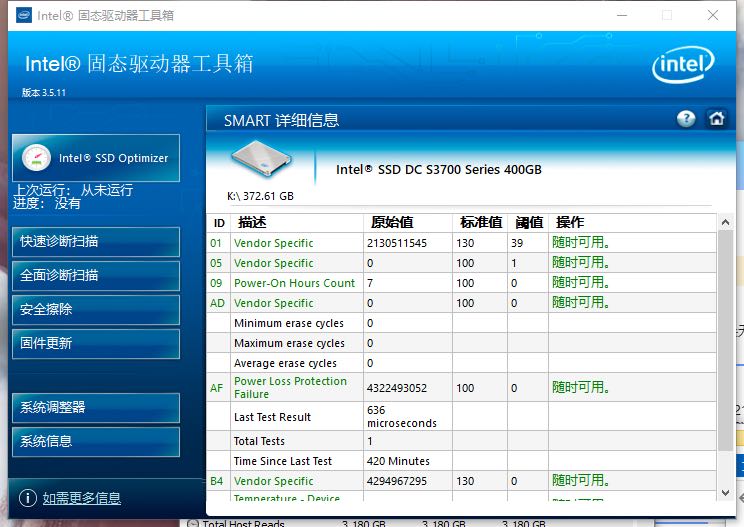
Task: Select attribute B4 Vendor Specific row
Action: [x=461, y=481]
